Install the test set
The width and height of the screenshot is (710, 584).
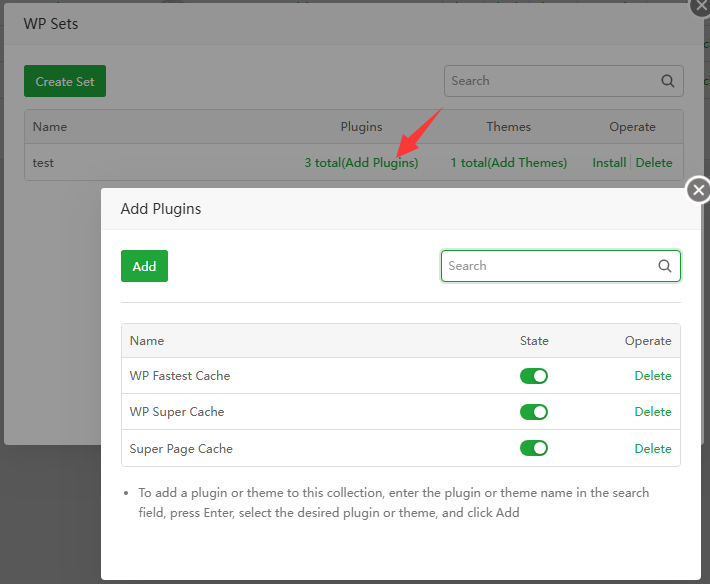(609, 163)
